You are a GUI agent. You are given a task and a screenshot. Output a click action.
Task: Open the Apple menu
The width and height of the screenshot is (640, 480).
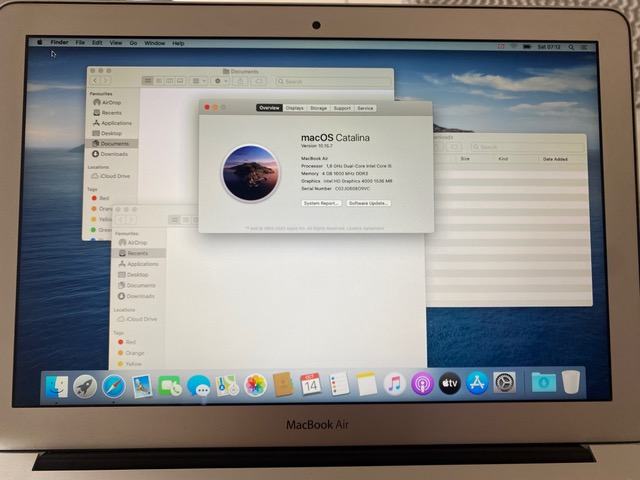click(x=40, y=42)
